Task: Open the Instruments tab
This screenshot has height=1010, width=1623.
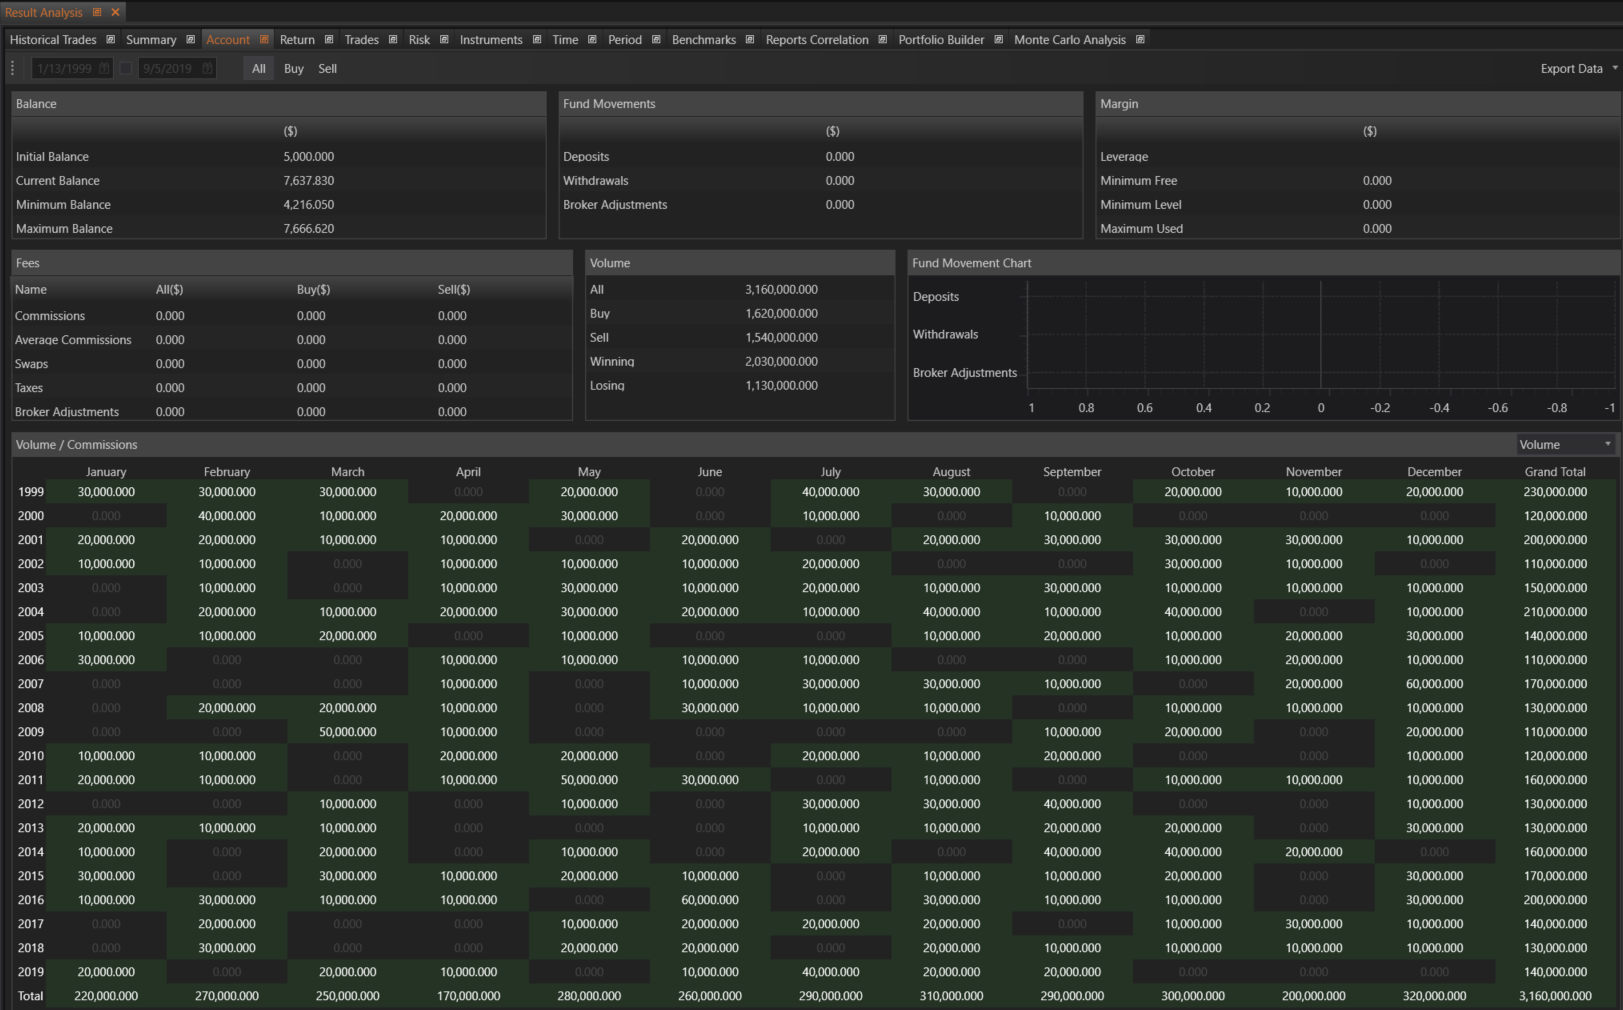Action: pos(490,40)
